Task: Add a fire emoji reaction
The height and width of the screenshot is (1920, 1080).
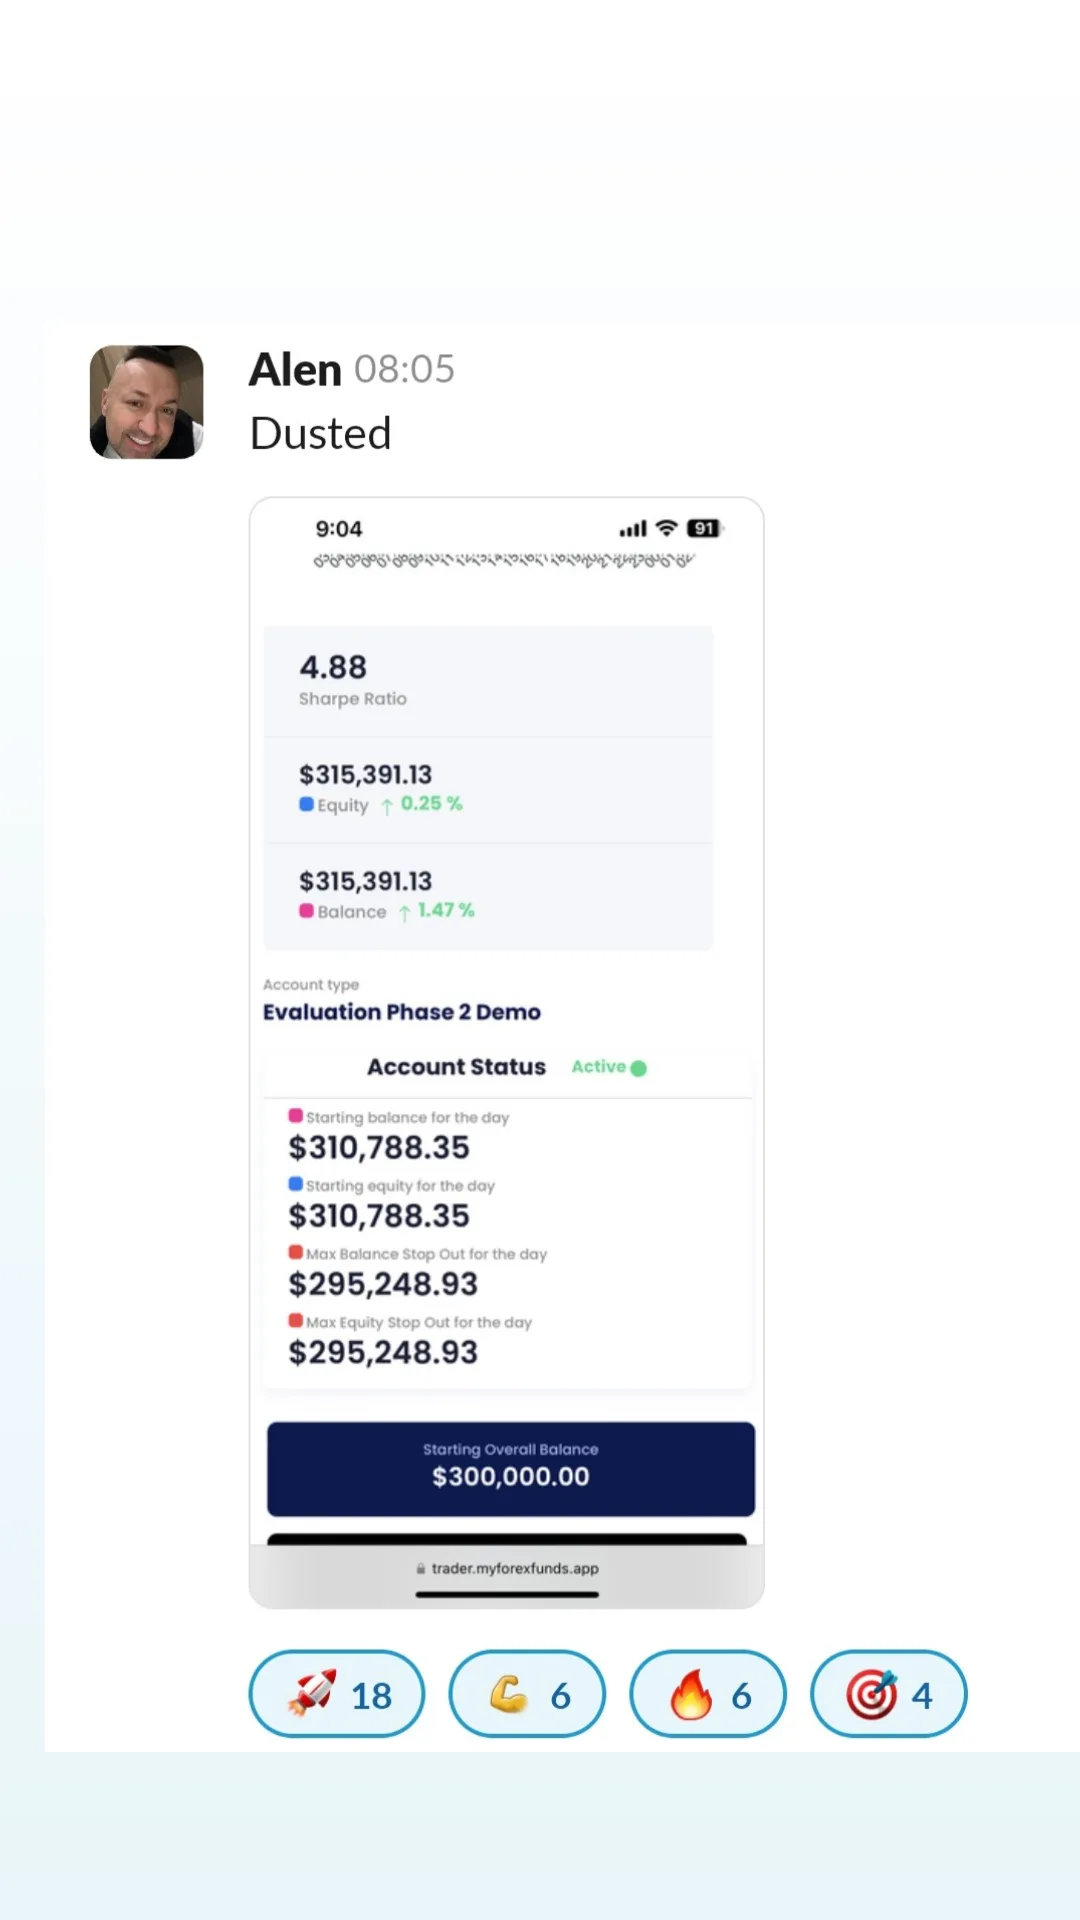Action: point(707,1694)
